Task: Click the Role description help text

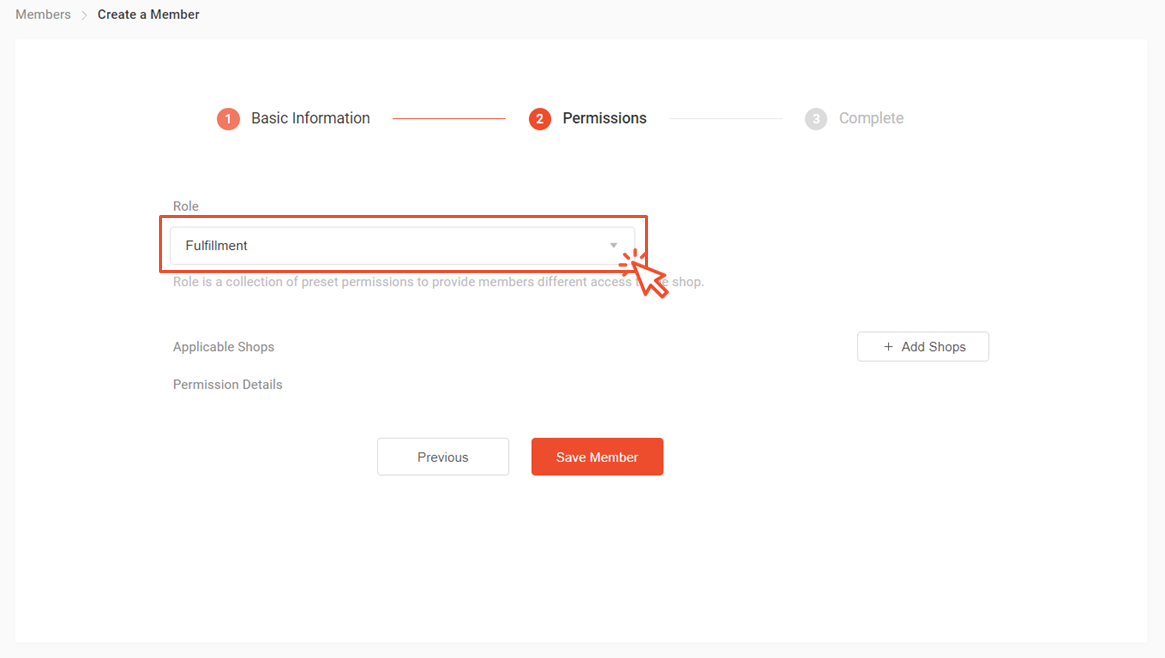Action: [438, 282]
